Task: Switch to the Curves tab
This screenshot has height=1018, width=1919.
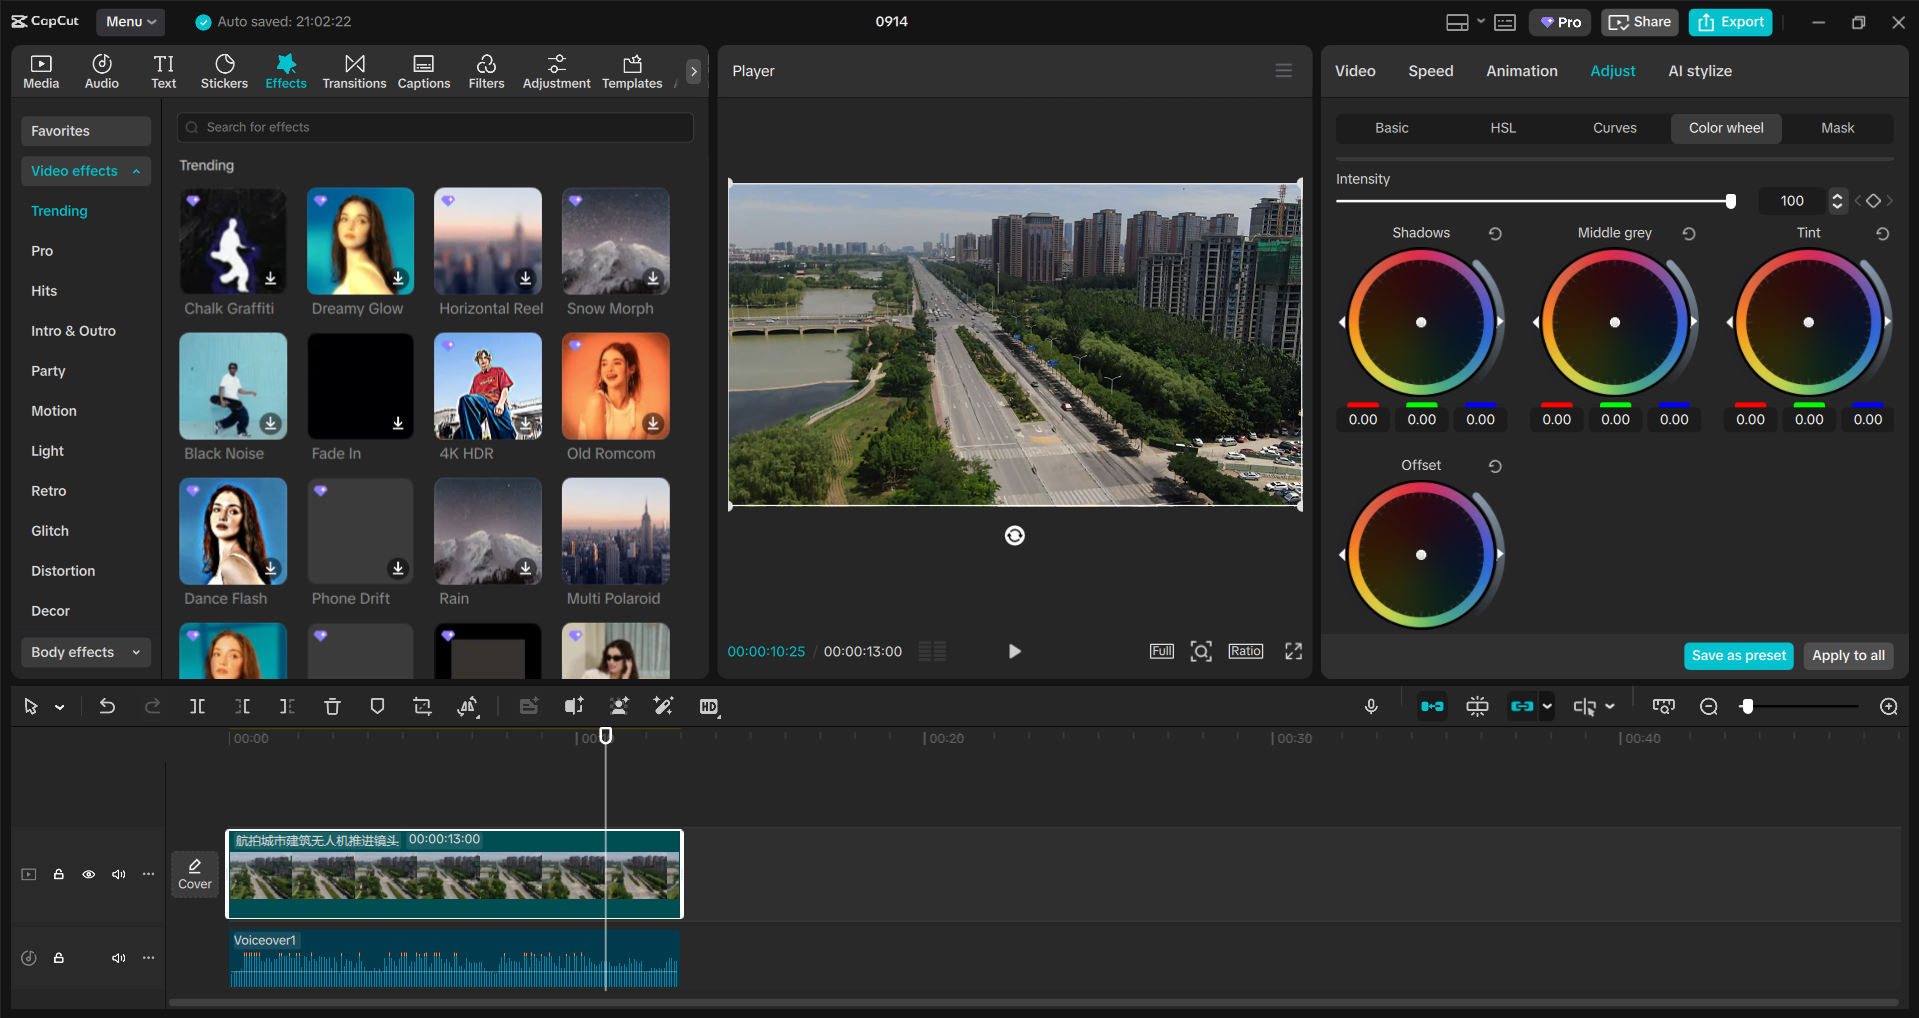Action: click(x=1614, y=128)
